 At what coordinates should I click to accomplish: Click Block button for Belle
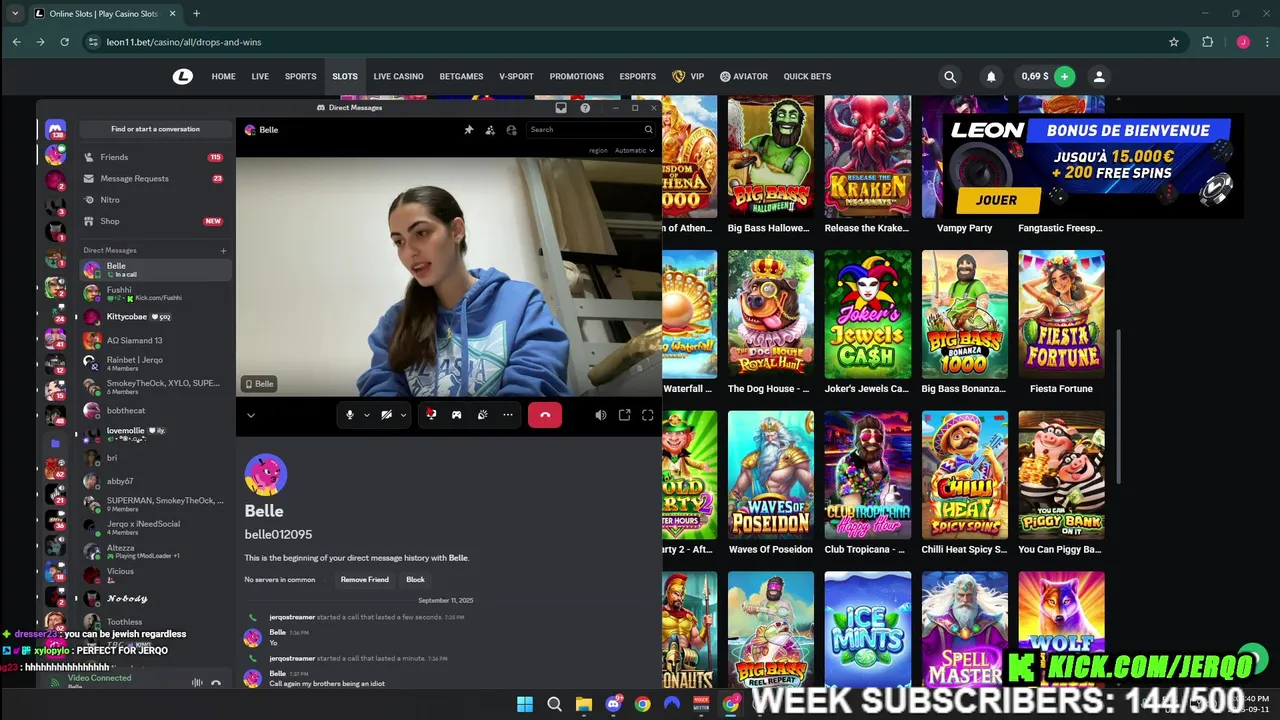[415, 580]
